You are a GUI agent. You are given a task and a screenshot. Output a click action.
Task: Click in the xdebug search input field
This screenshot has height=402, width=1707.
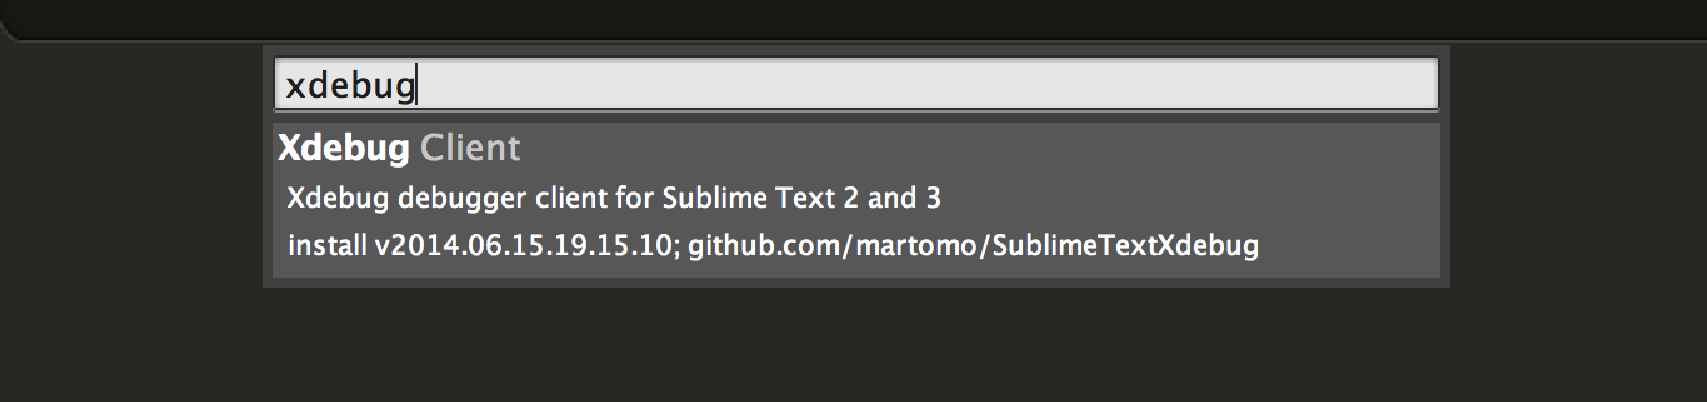pos(856,84)
